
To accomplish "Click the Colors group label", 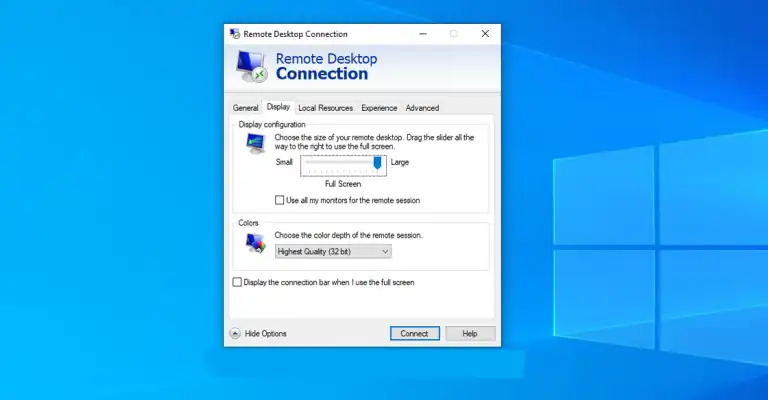I will coord(248,223).
